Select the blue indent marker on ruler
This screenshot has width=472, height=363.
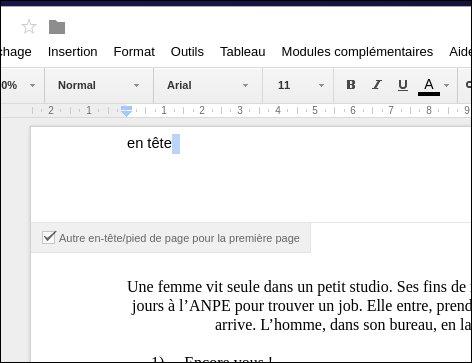[126, 111]
